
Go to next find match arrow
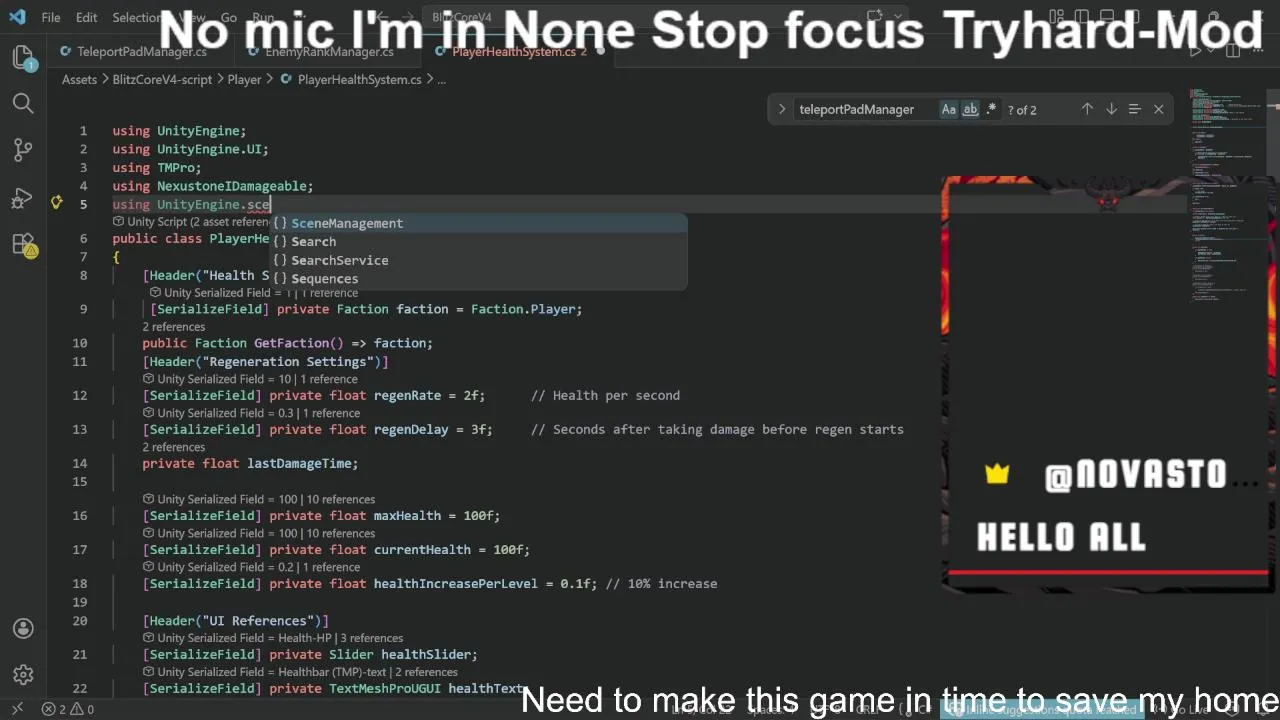(x=1111, y=109)
